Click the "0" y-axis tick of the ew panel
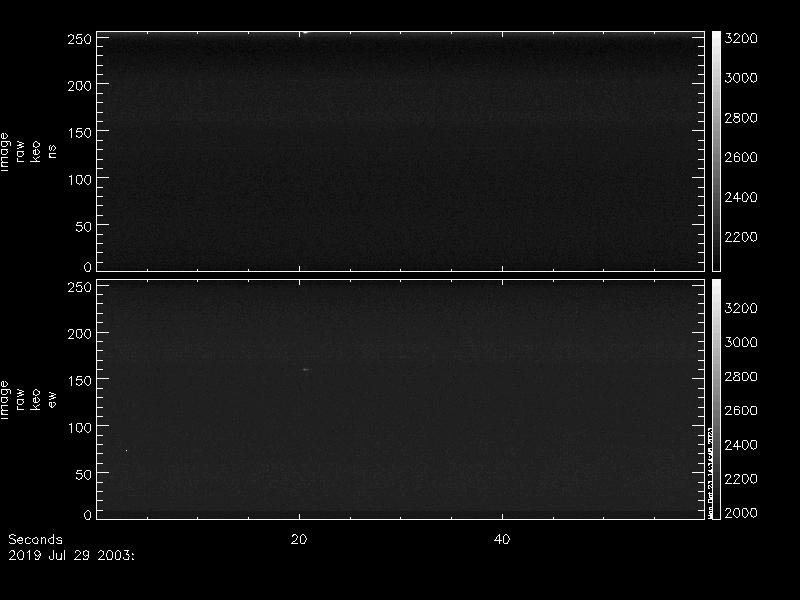800x600 pixels. [88, 514]
